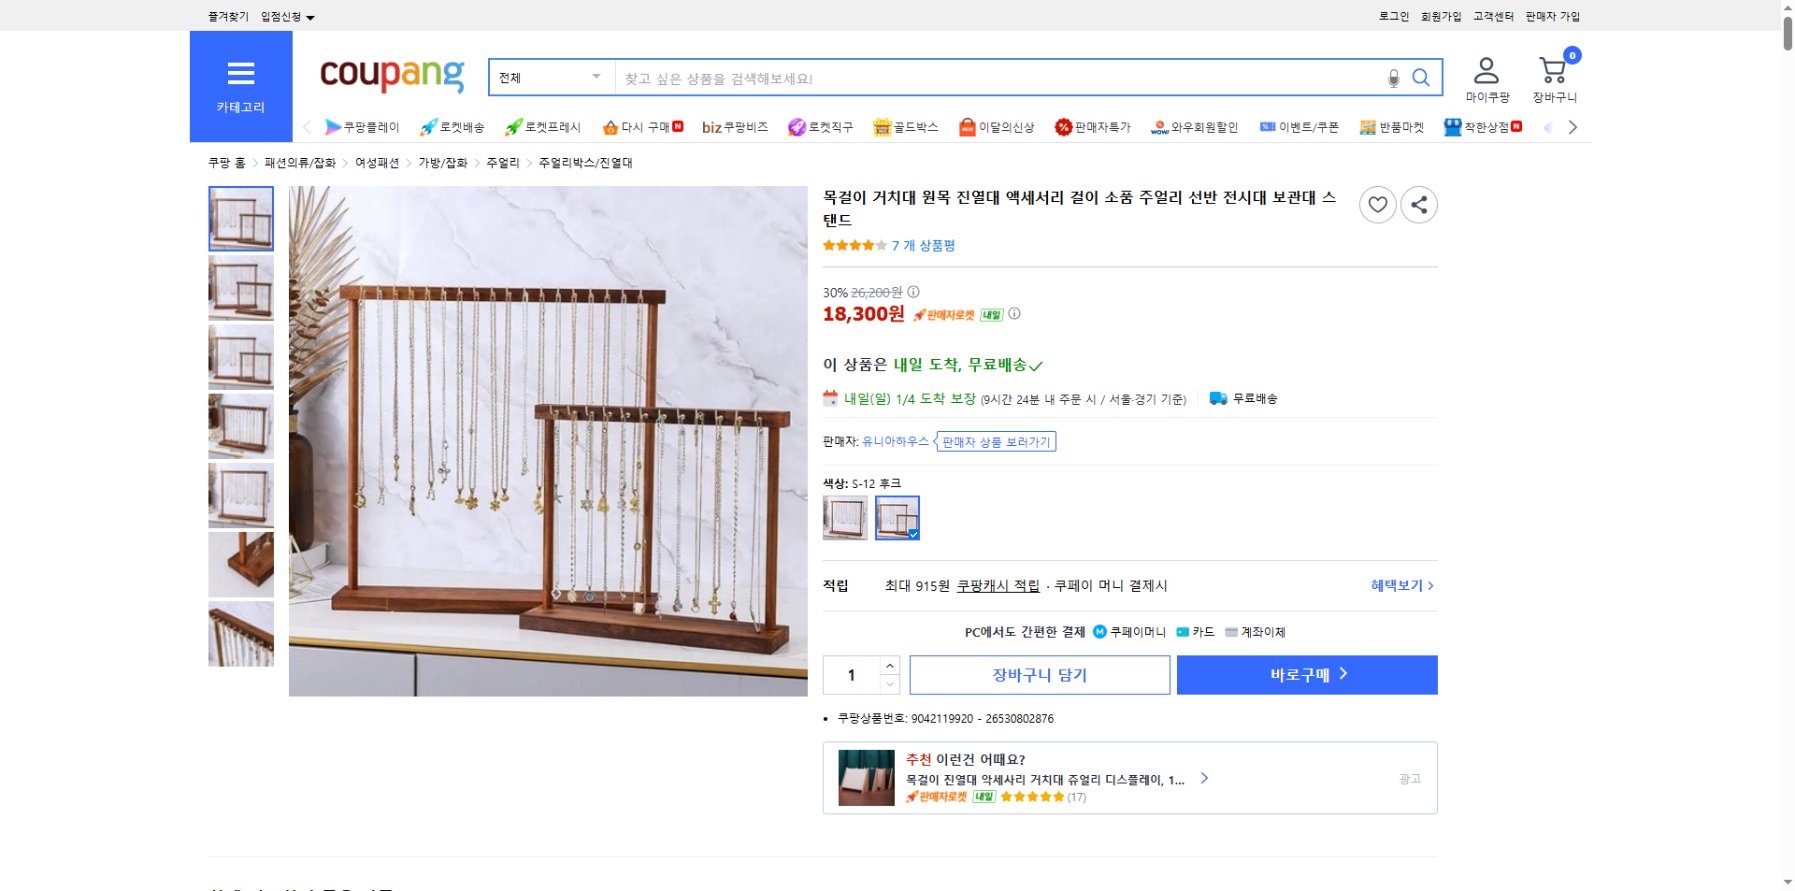The image size is (1795, 891).
Task: Click the 바로구매 purchase button
Action: point(1306,674)
